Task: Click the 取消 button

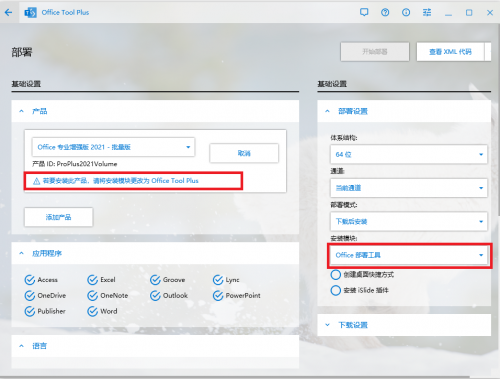Action: (x=244, y=153)
